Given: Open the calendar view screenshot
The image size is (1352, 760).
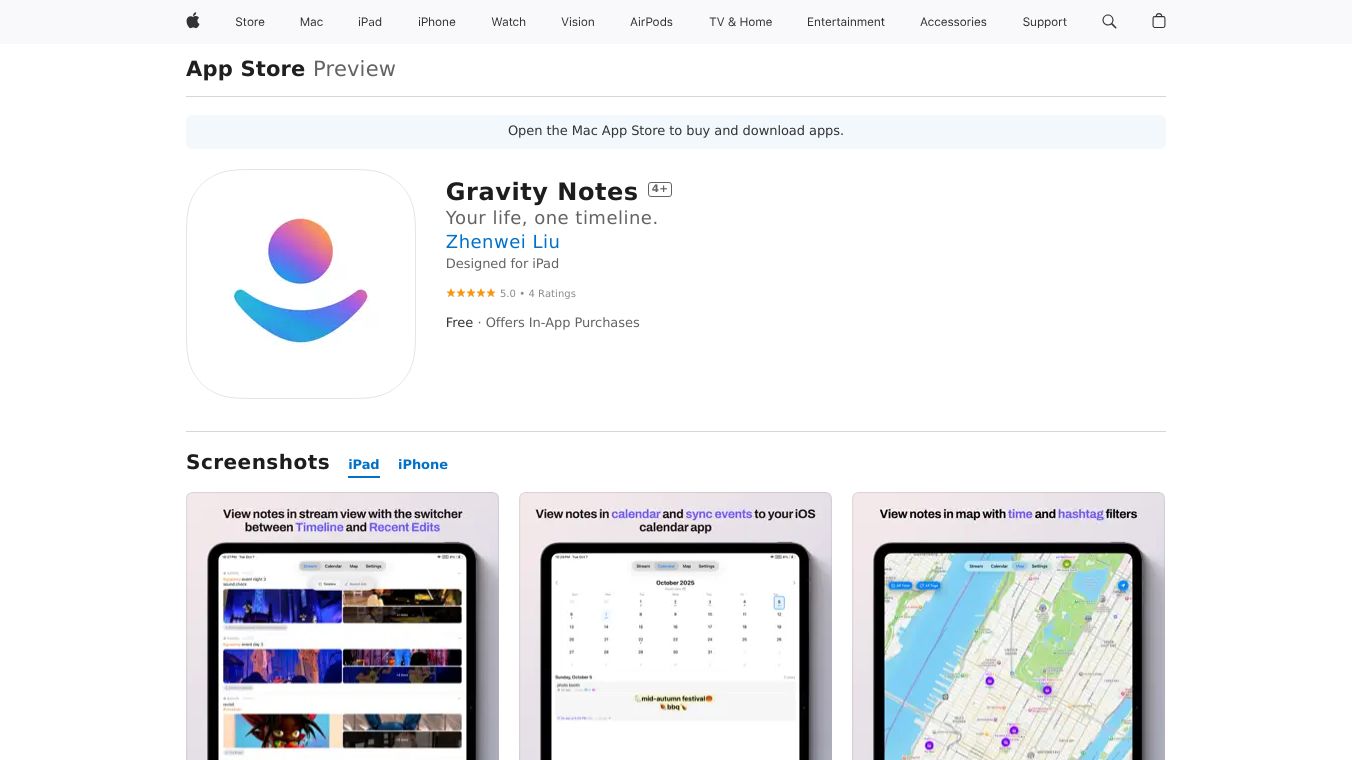Looking at the screenshot, I should click(x=675, y=626).
